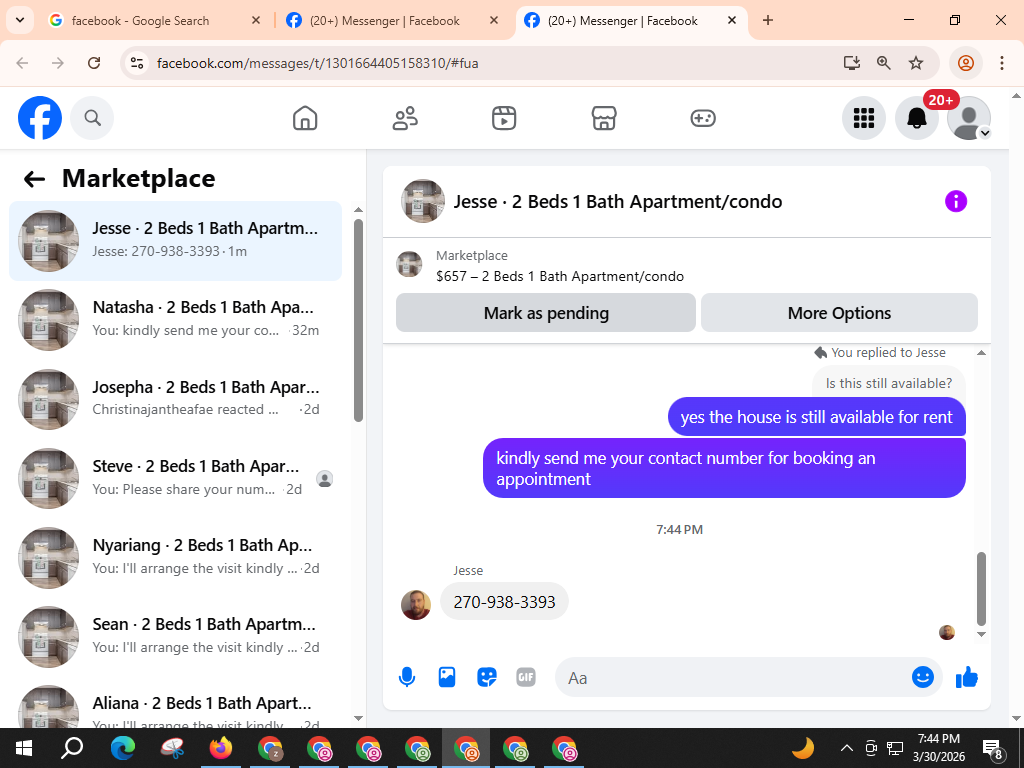Click Jesse's avatar beside the message

tap(415, 605)
